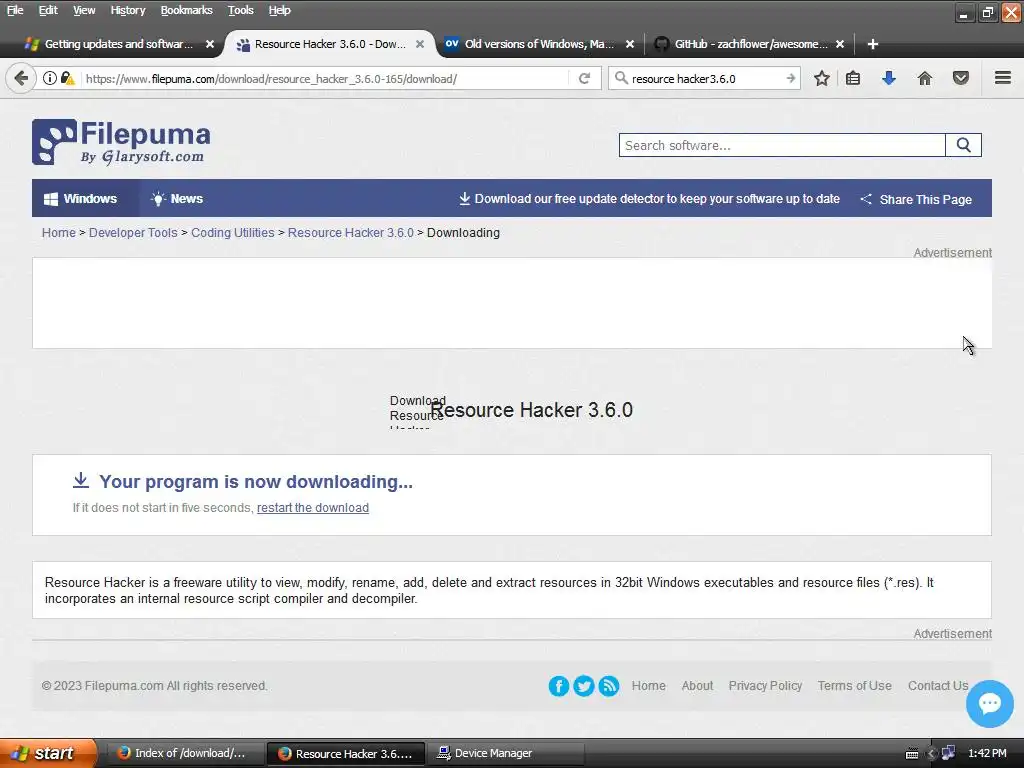Close the Old versions of Windows tab
The image size is (1024, 768).
point(630,44)
